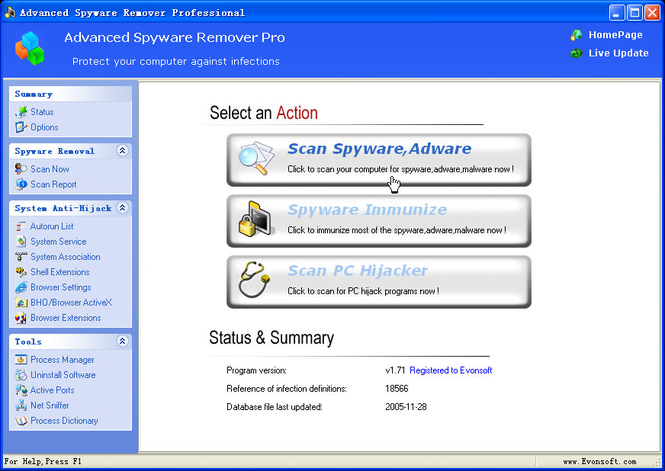The width and height of the screenshot is (665, 471).
Task: Open Process Dictionary
Action: click(x=64, y=421)
